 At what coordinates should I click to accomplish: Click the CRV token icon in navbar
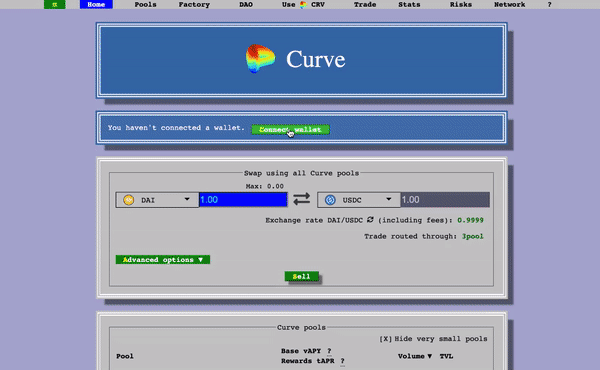303,5
